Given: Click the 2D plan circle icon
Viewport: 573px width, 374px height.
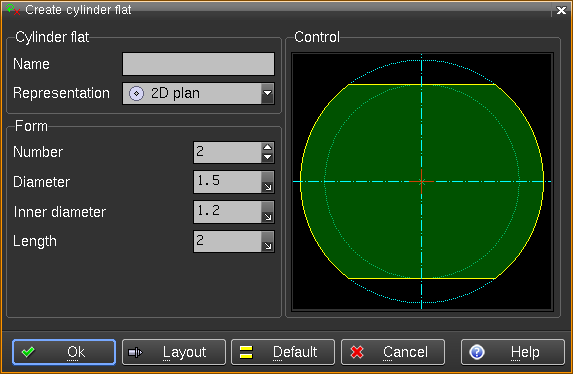Looking at the screenshot, I should [x=136, y=94].
